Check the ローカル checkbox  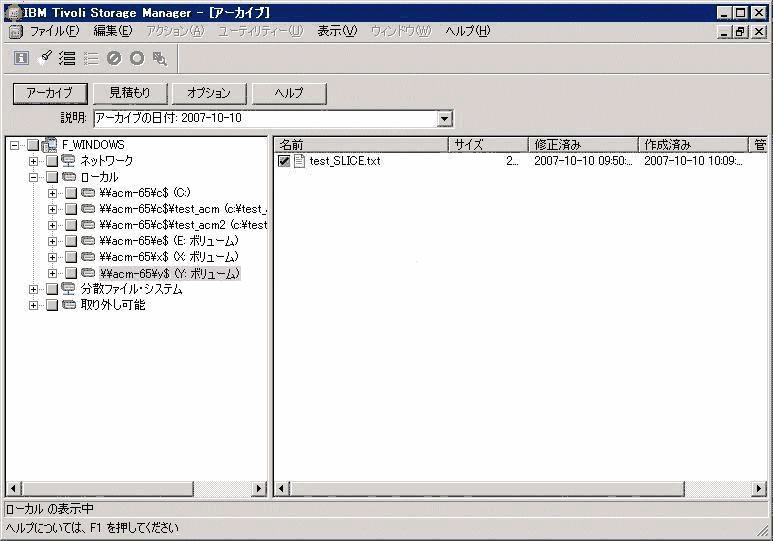click(x=52, y=177)
